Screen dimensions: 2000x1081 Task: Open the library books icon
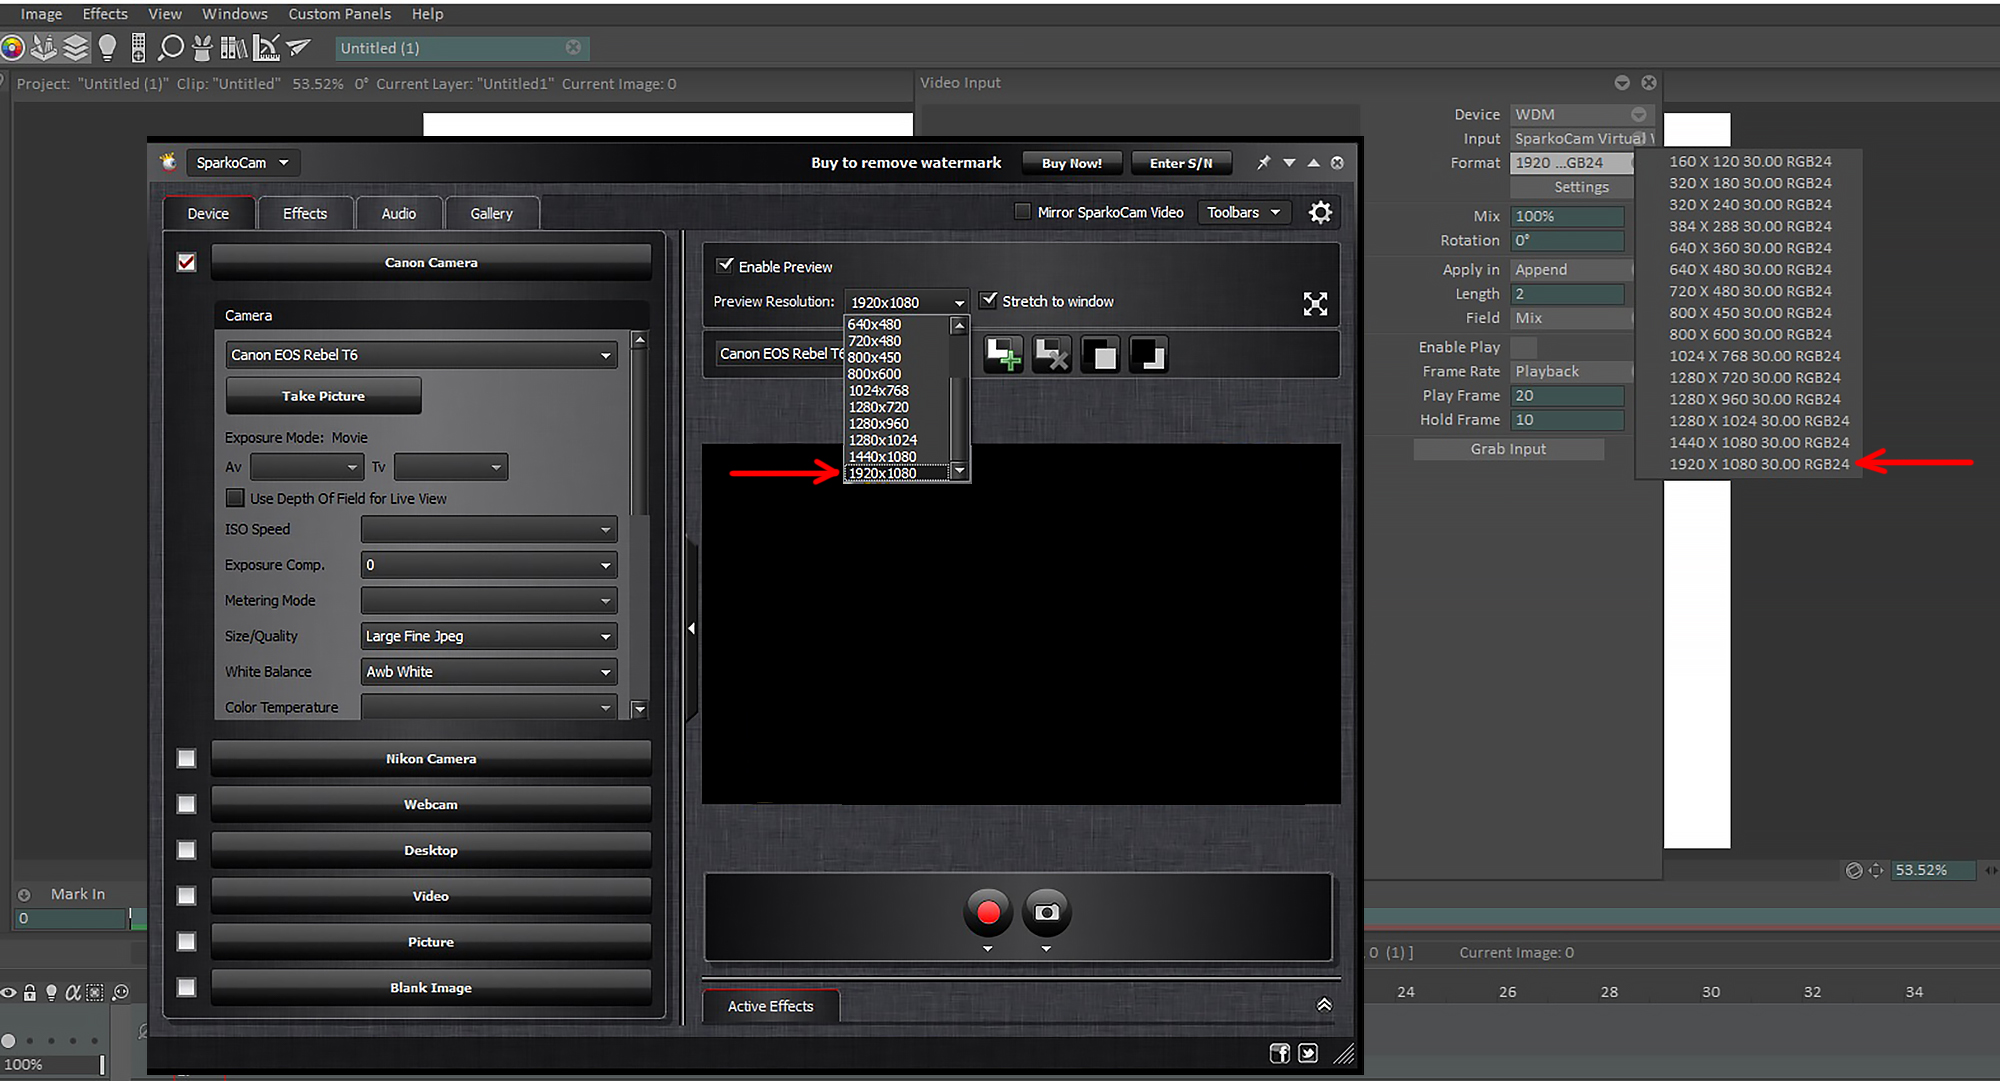coord(233,47)
